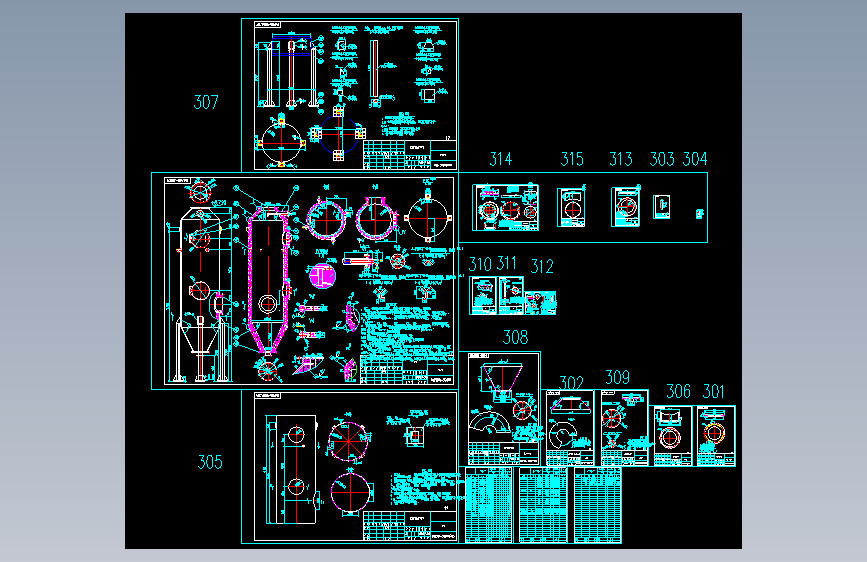Click the 306 sheet number label

(x=678, y=392)
